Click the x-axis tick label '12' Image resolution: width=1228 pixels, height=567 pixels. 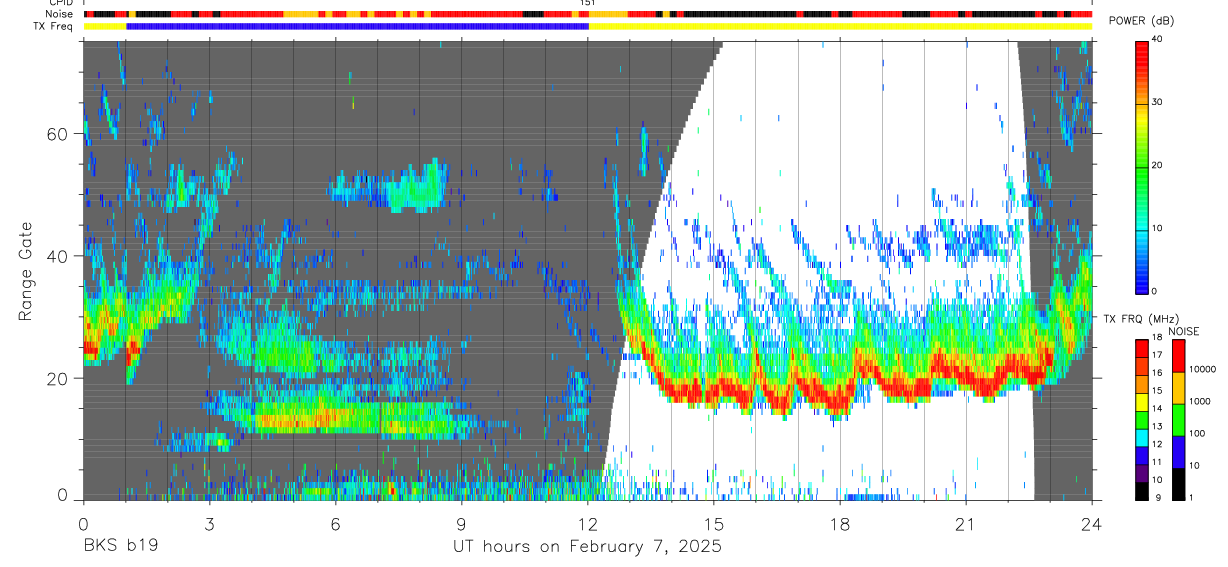pos(588,525)
